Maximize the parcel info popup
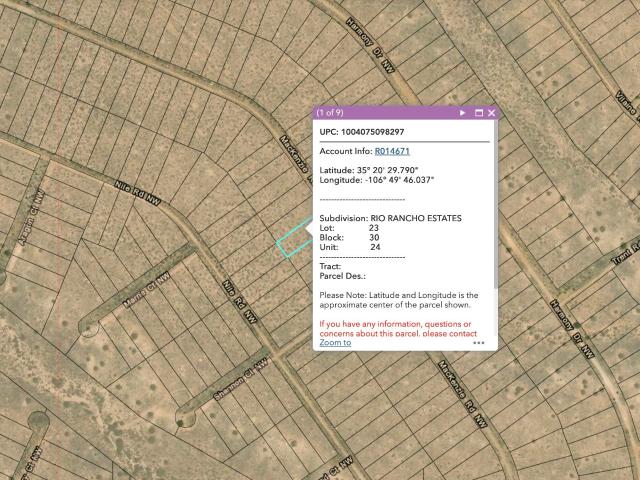 click(x=479, y=113)
